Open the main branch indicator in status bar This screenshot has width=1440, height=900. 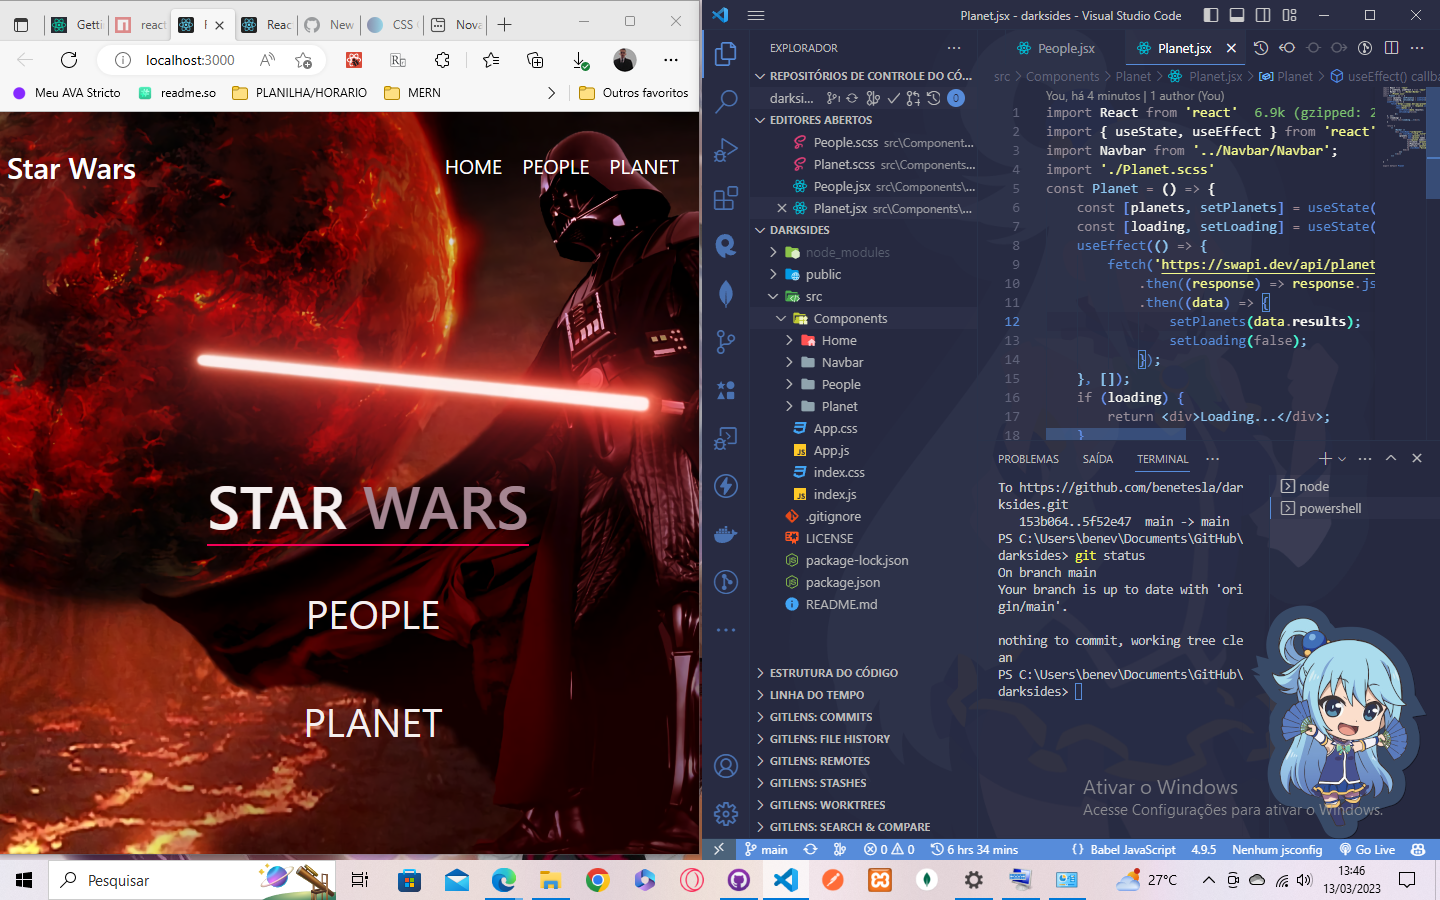(x=766, y=849)
